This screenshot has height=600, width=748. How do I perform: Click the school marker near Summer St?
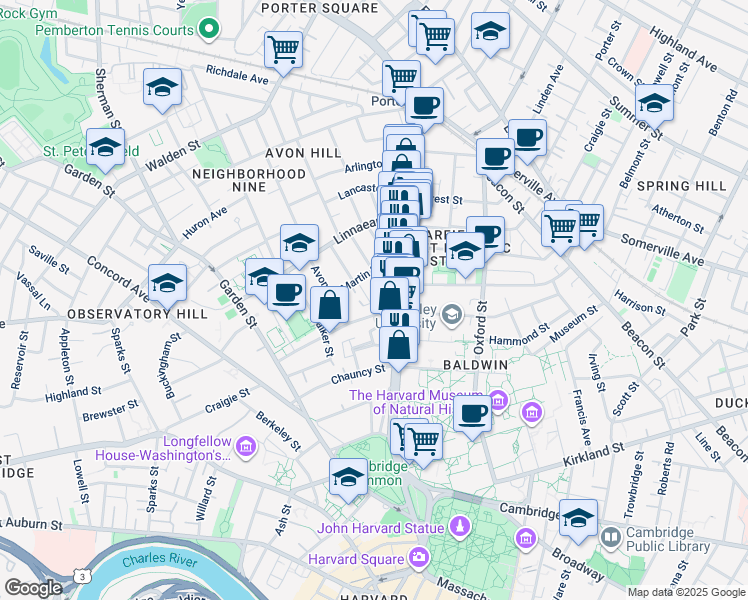654,103
